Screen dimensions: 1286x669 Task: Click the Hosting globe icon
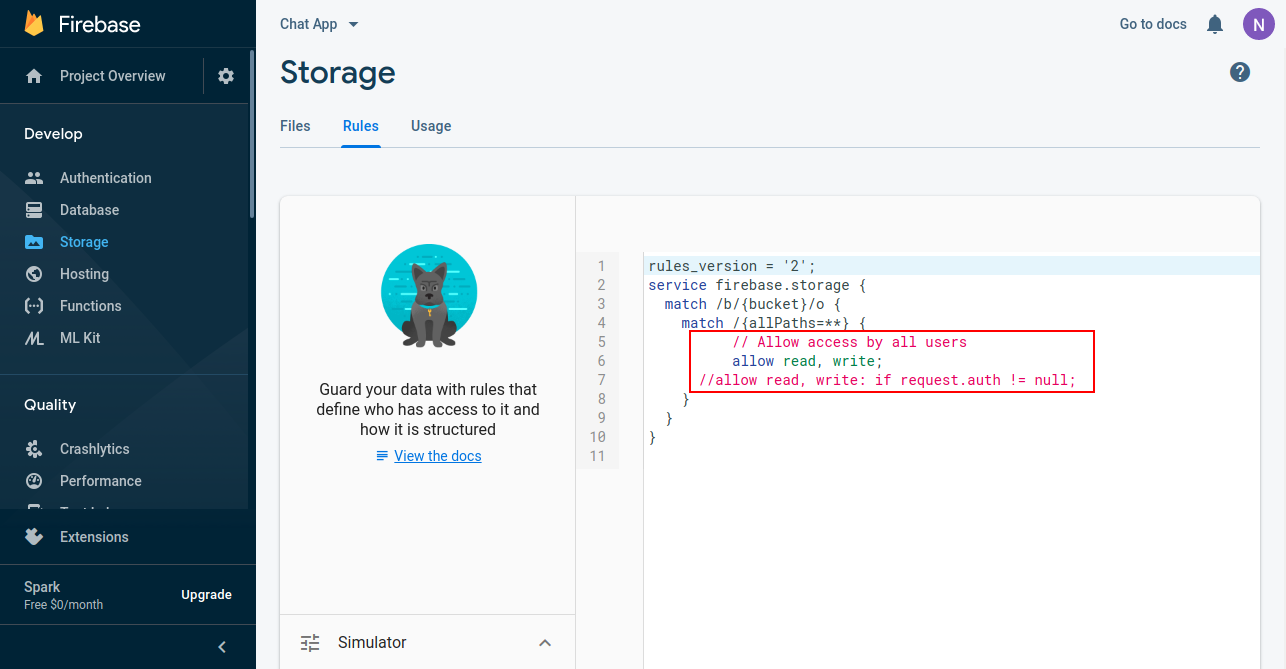(34, 274)
